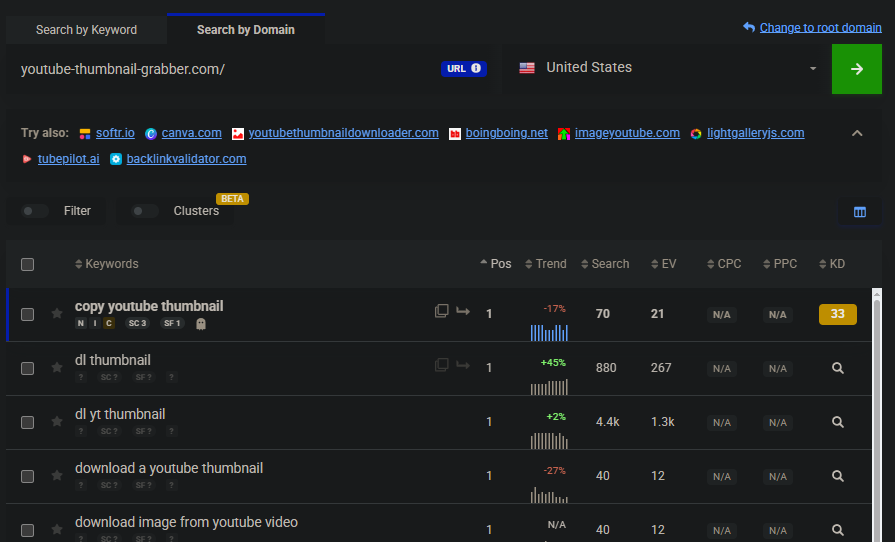Open the United States country dropdown
895x542 pixels.
(667, 68)
